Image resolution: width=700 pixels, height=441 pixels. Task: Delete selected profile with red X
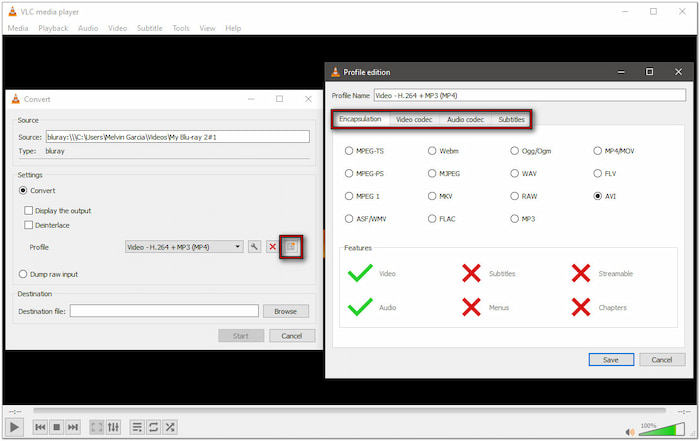point(272,247)
